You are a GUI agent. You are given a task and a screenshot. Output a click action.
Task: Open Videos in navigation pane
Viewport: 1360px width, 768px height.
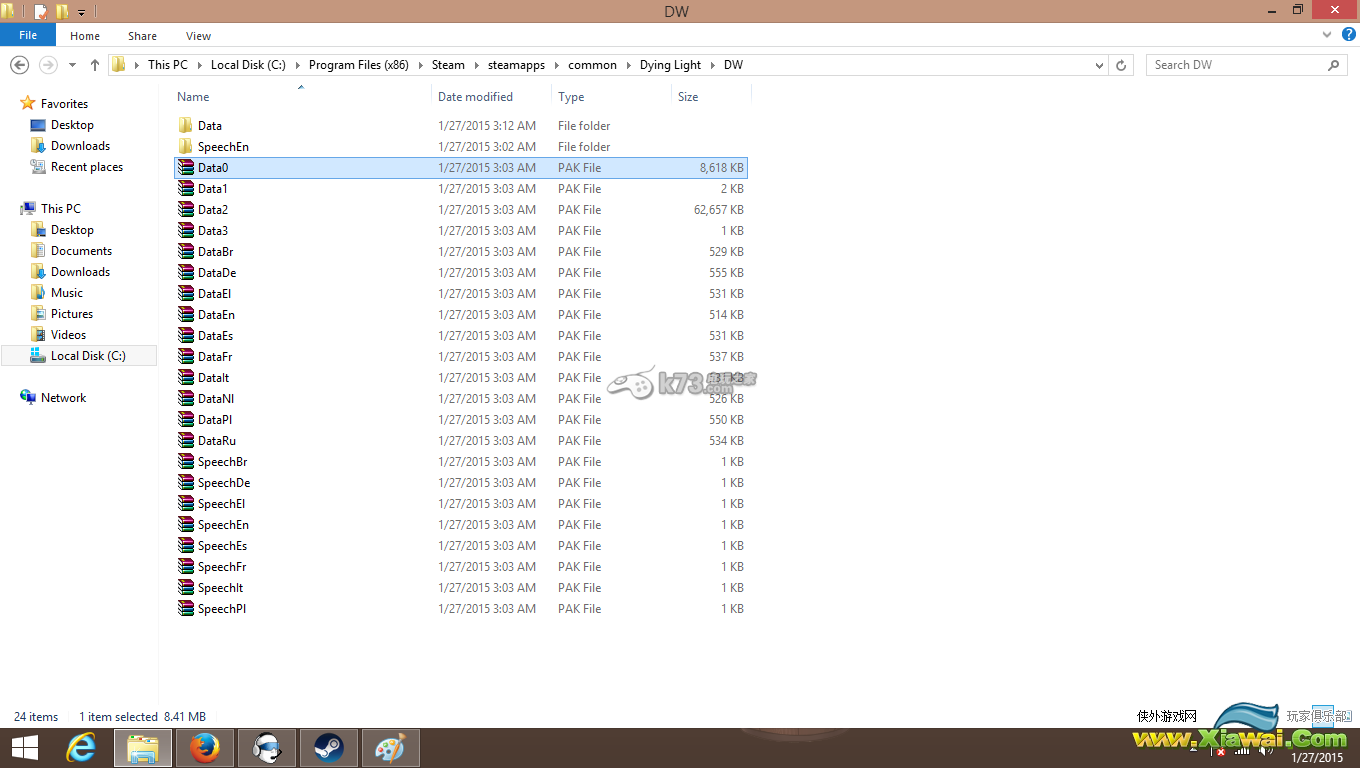click(x=69, y=335)
